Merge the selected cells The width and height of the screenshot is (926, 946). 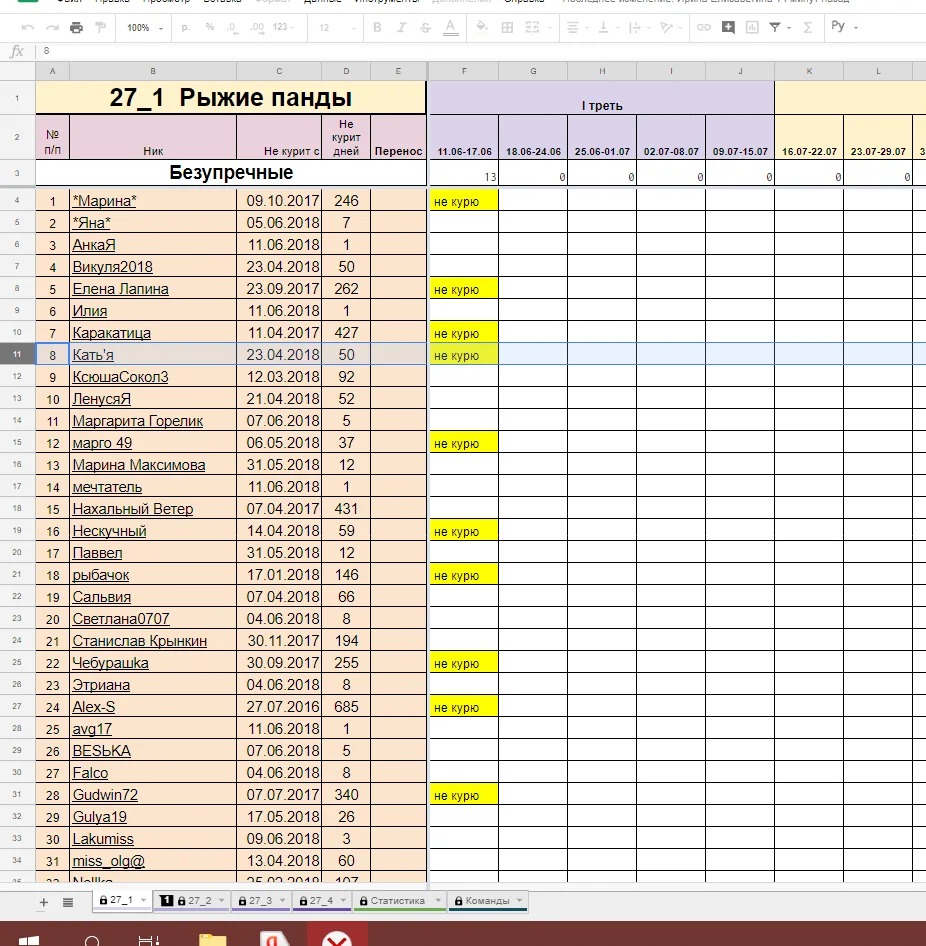532,28
